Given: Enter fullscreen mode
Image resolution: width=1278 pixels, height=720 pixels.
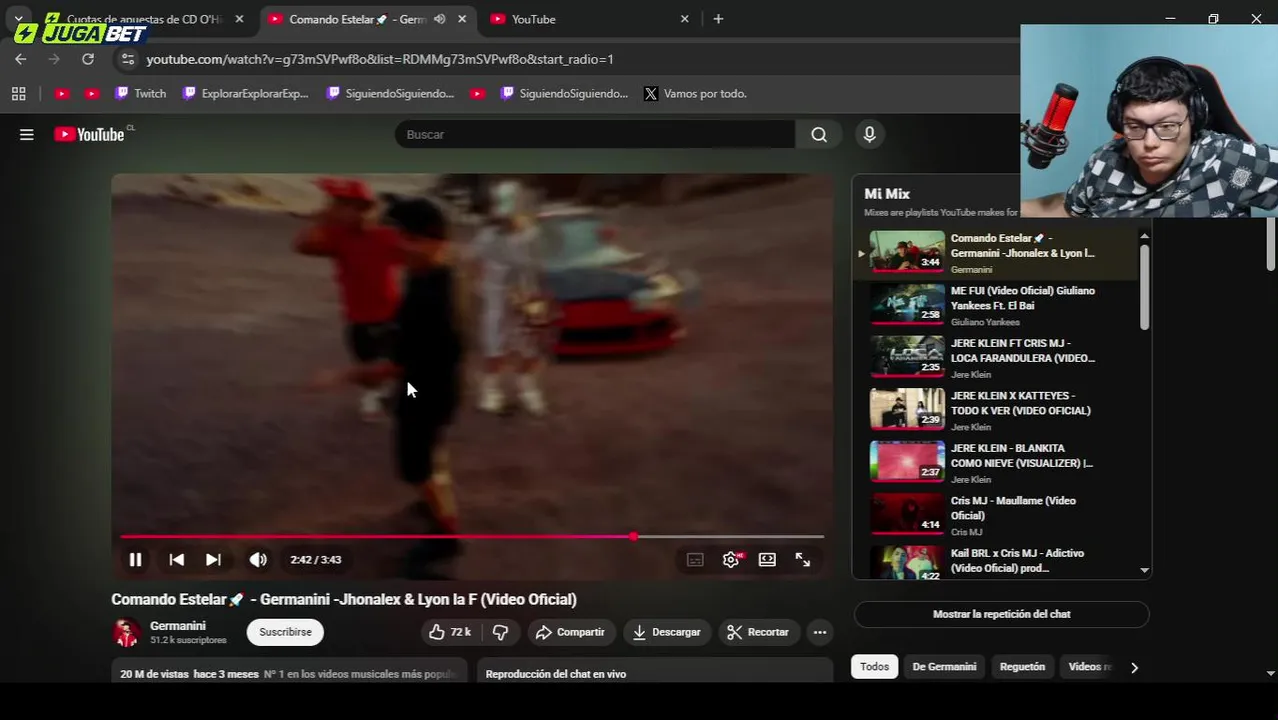Looking at the screenshot, I should point(803,560).
